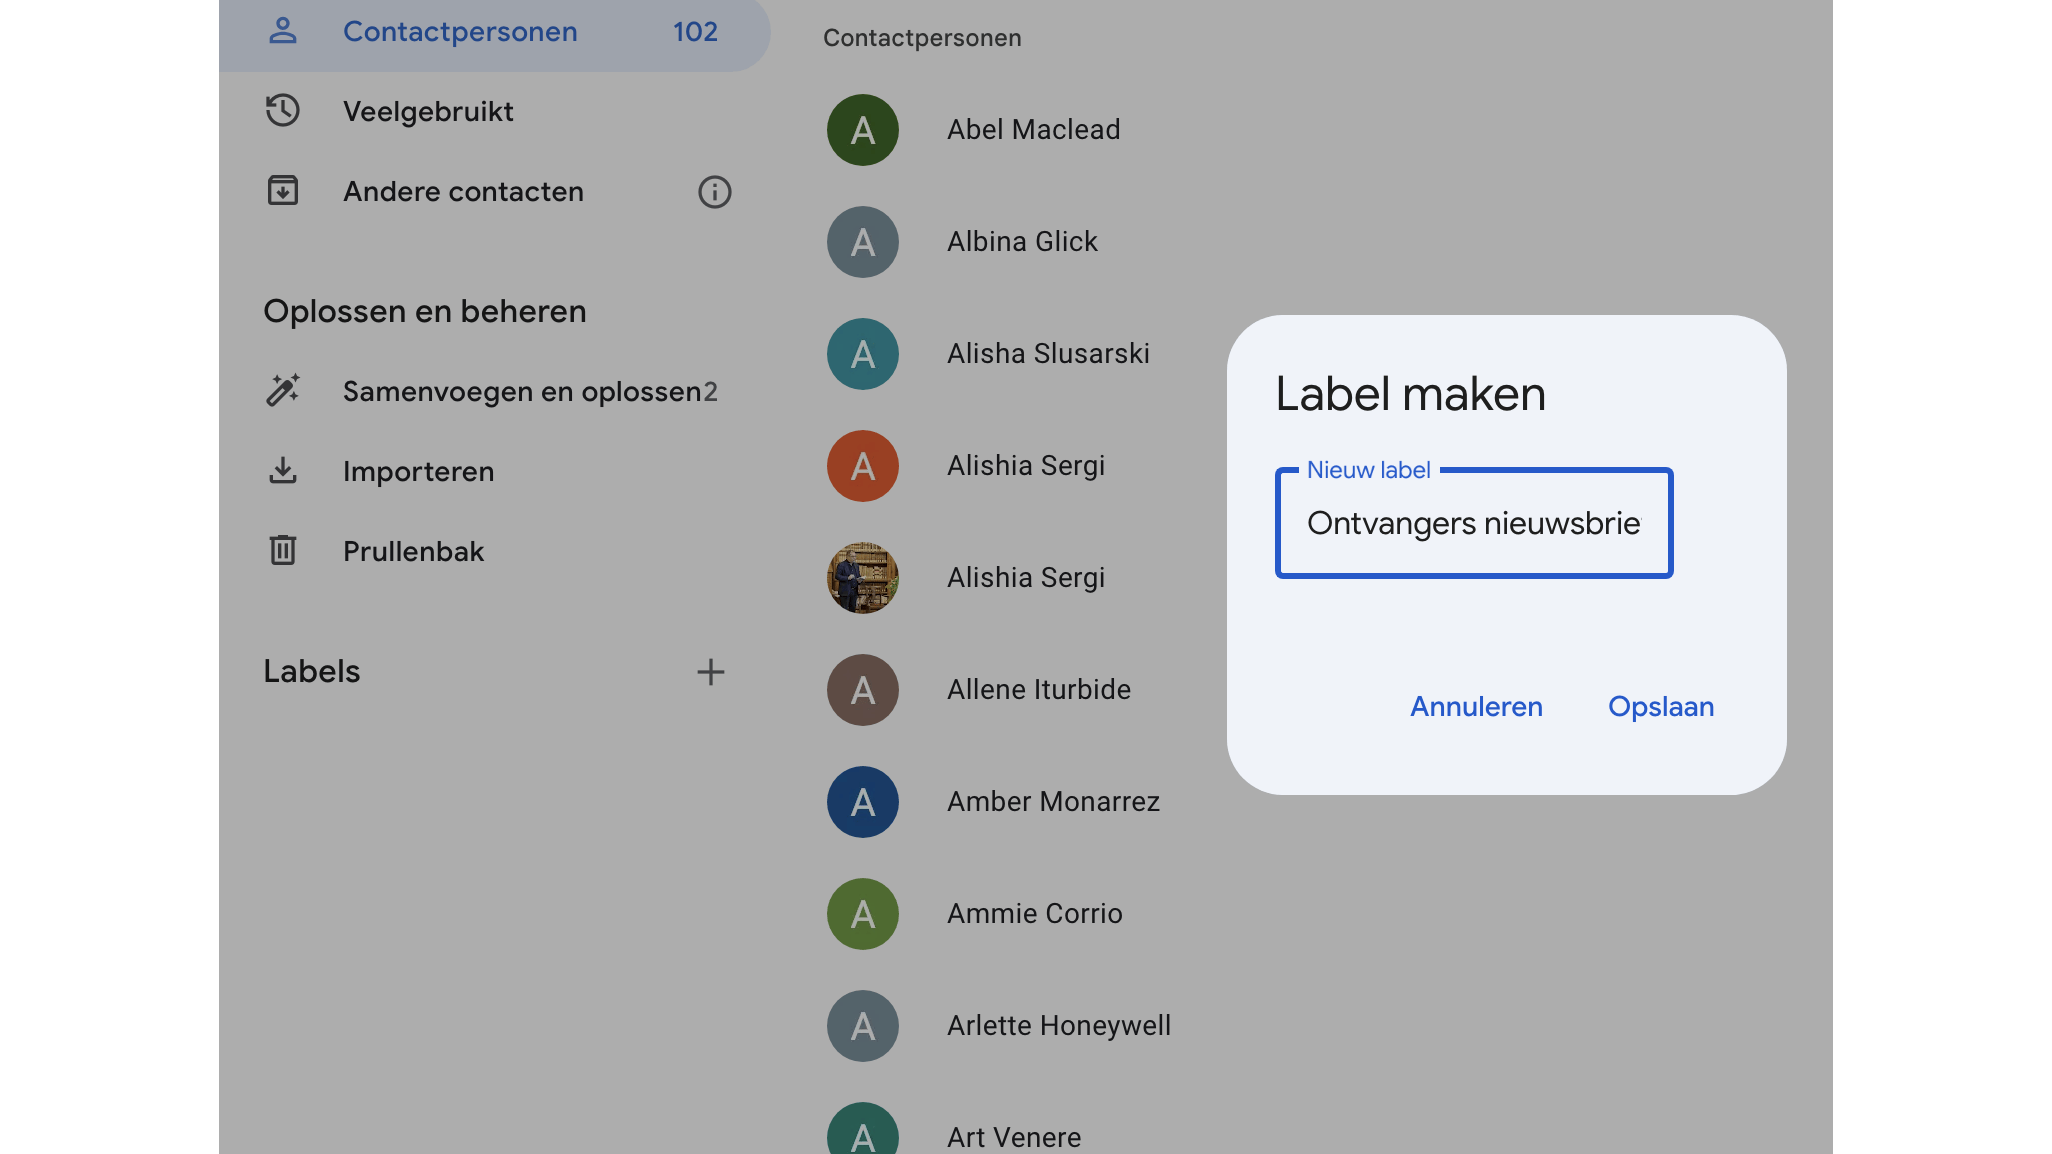The width and height of the screenshot is (2052, 1154).
Task: Click the Andere contacten archive icon
Action: (x=283, y=191)
